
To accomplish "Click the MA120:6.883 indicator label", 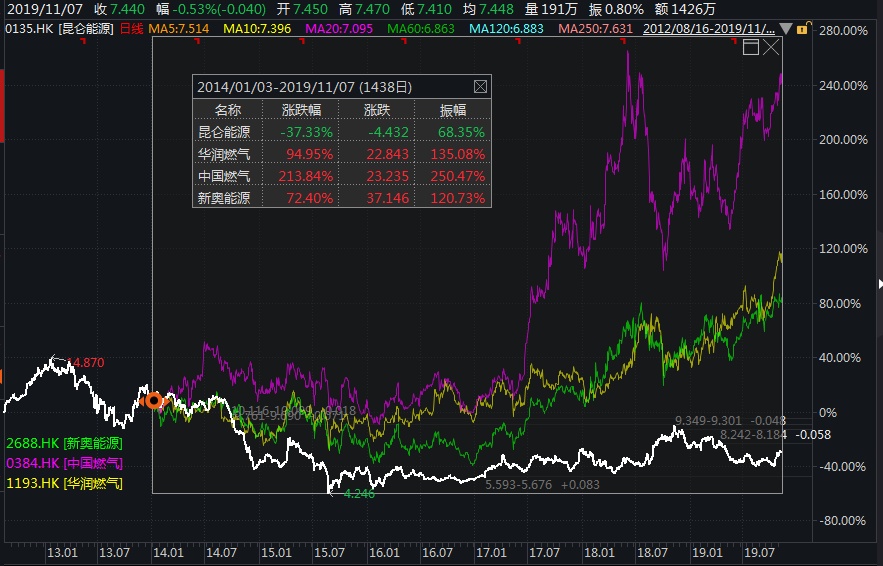I will (x=506, y=28).
